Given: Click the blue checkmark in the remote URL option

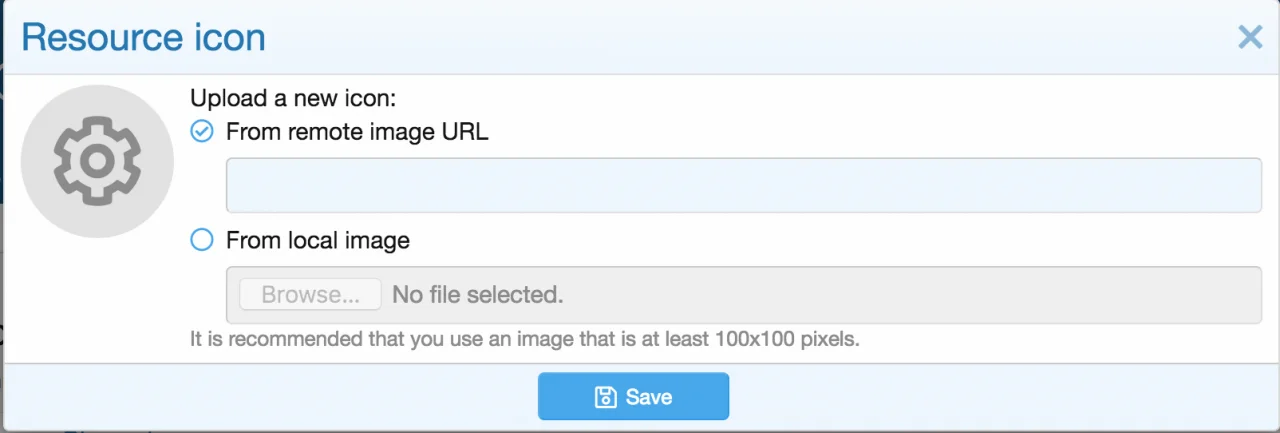Looking at the screenshot, I should (202, 131).
